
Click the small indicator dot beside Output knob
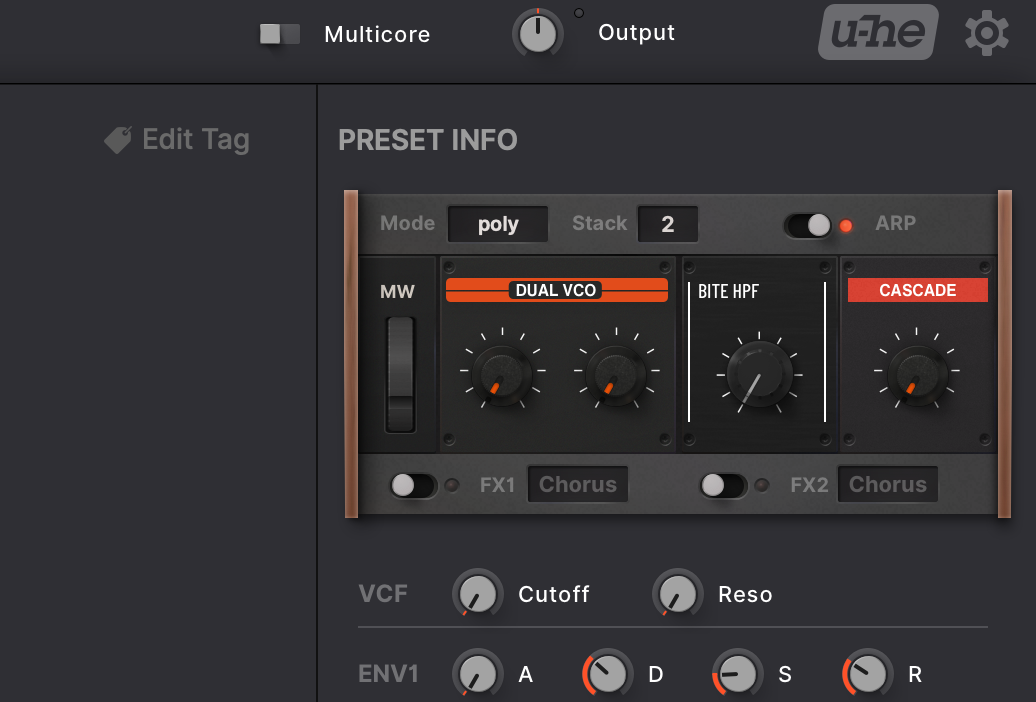tap(579, 13)
